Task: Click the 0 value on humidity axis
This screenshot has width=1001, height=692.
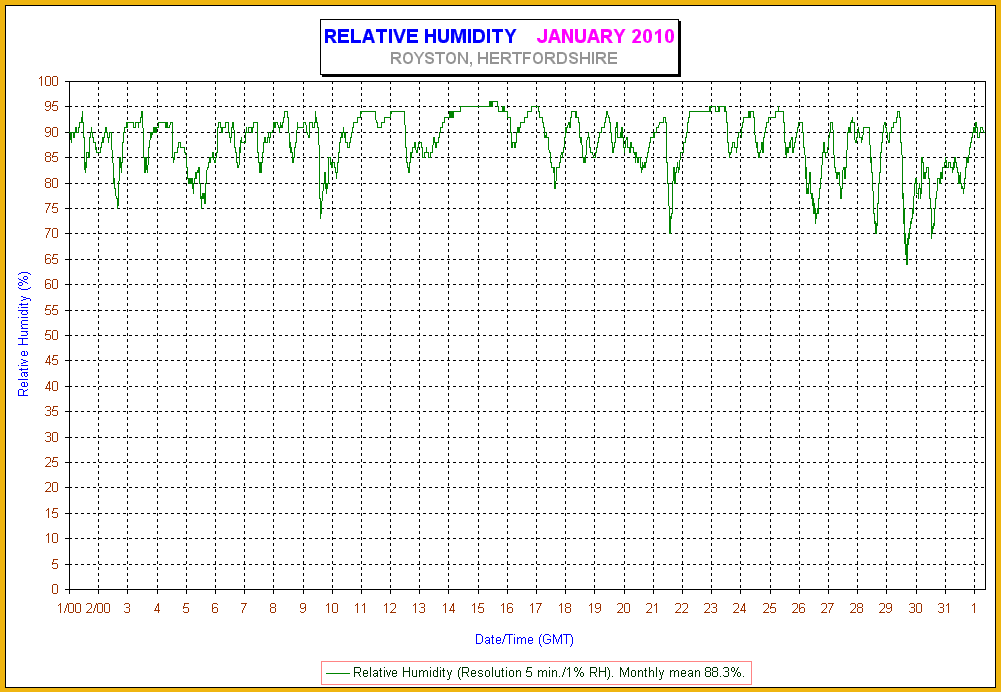Action: pos(56,589)
